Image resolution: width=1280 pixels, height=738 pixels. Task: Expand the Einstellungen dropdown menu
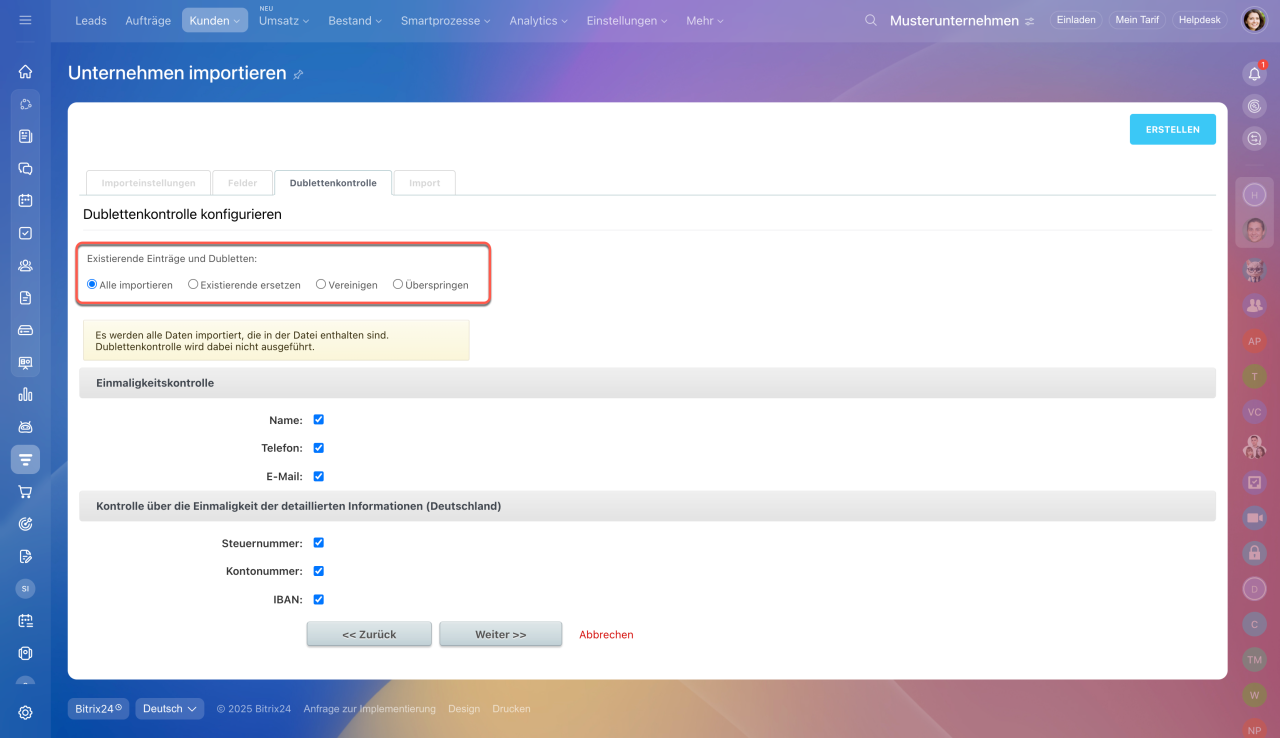pos(628,20)
